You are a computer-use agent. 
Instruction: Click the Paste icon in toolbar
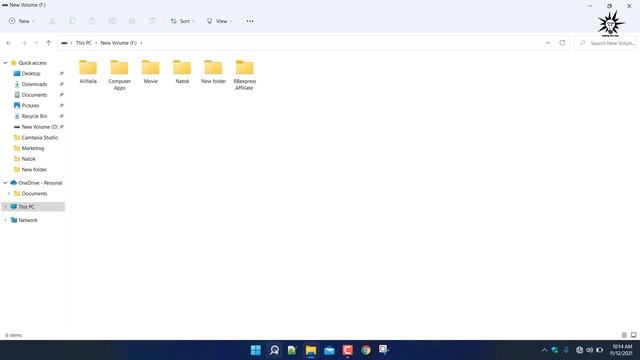92,21
